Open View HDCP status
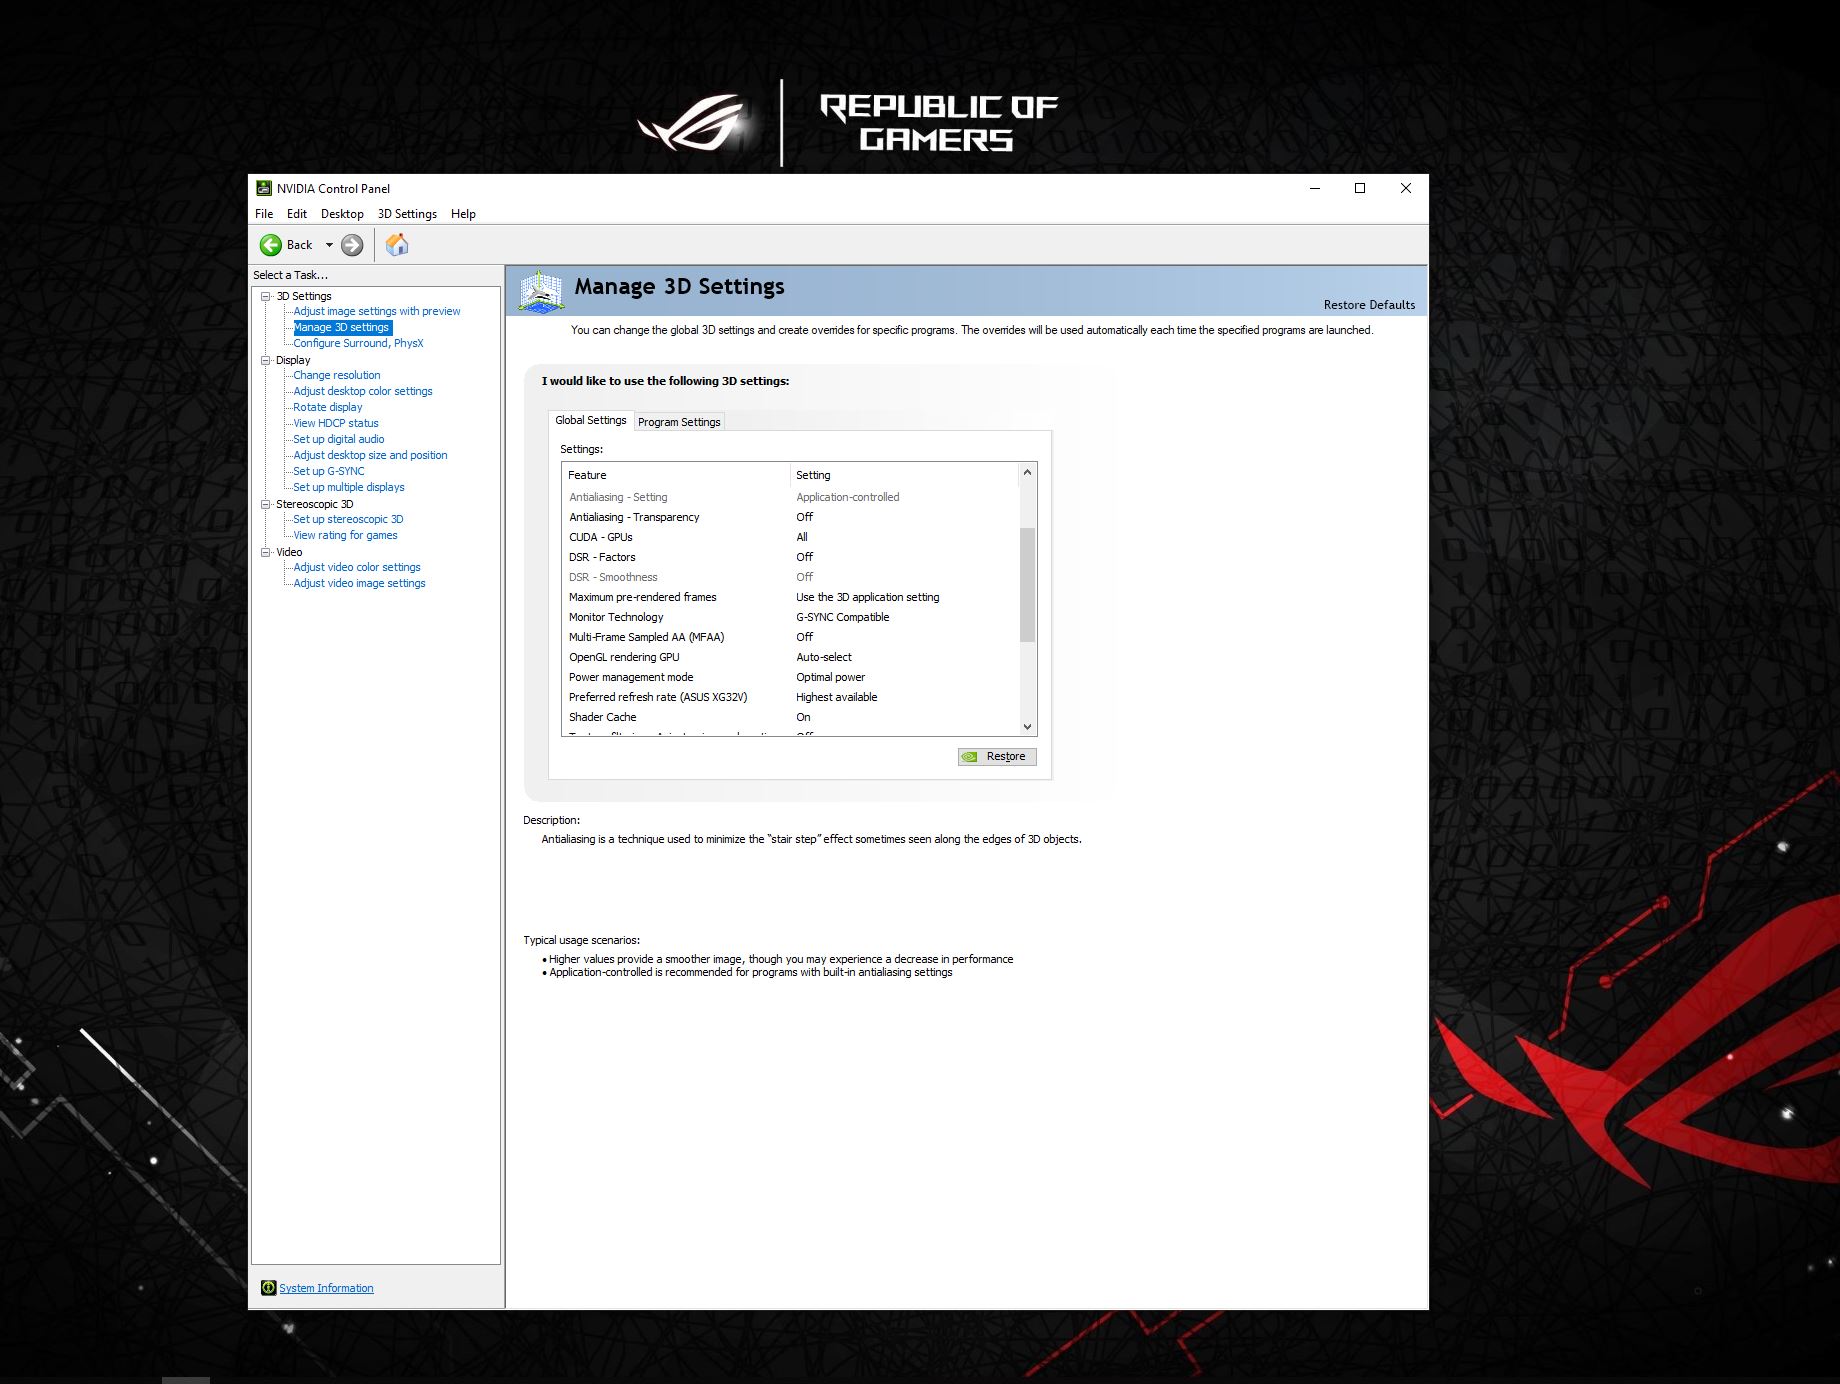 click(336, 423)
